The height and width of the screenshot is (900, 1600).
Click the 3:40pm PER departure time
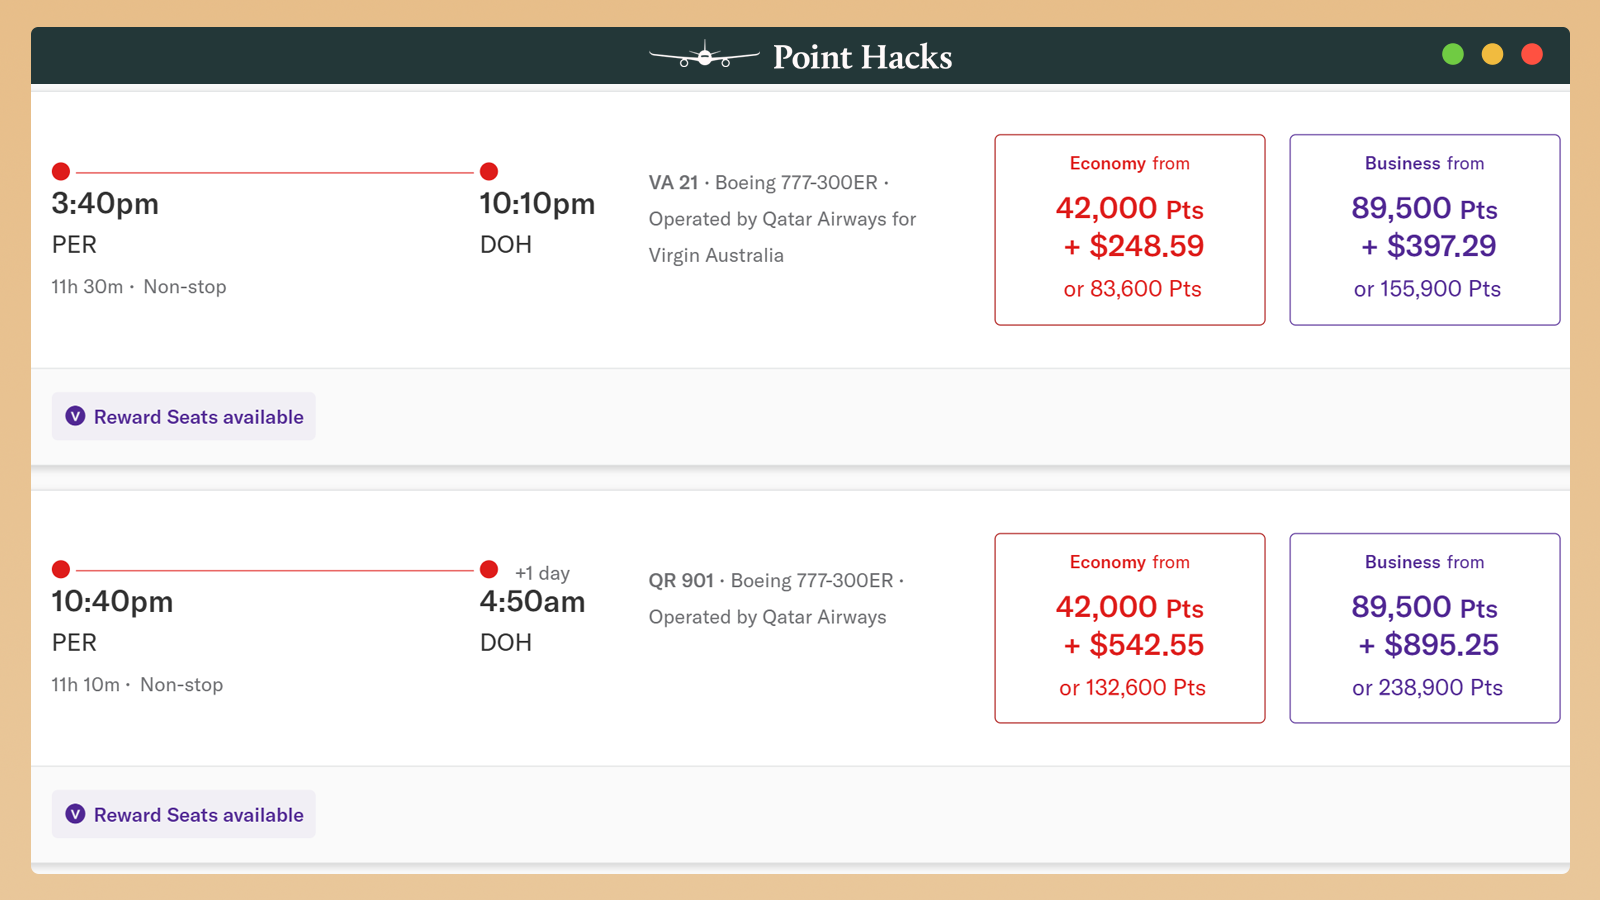[105, 204]
